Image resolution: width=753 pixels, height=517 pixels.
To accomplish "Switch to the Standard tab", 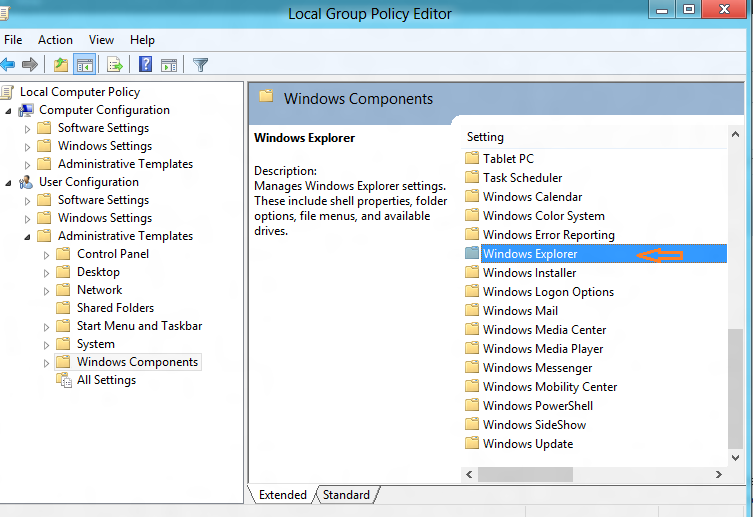I will (x=346, y=495).
